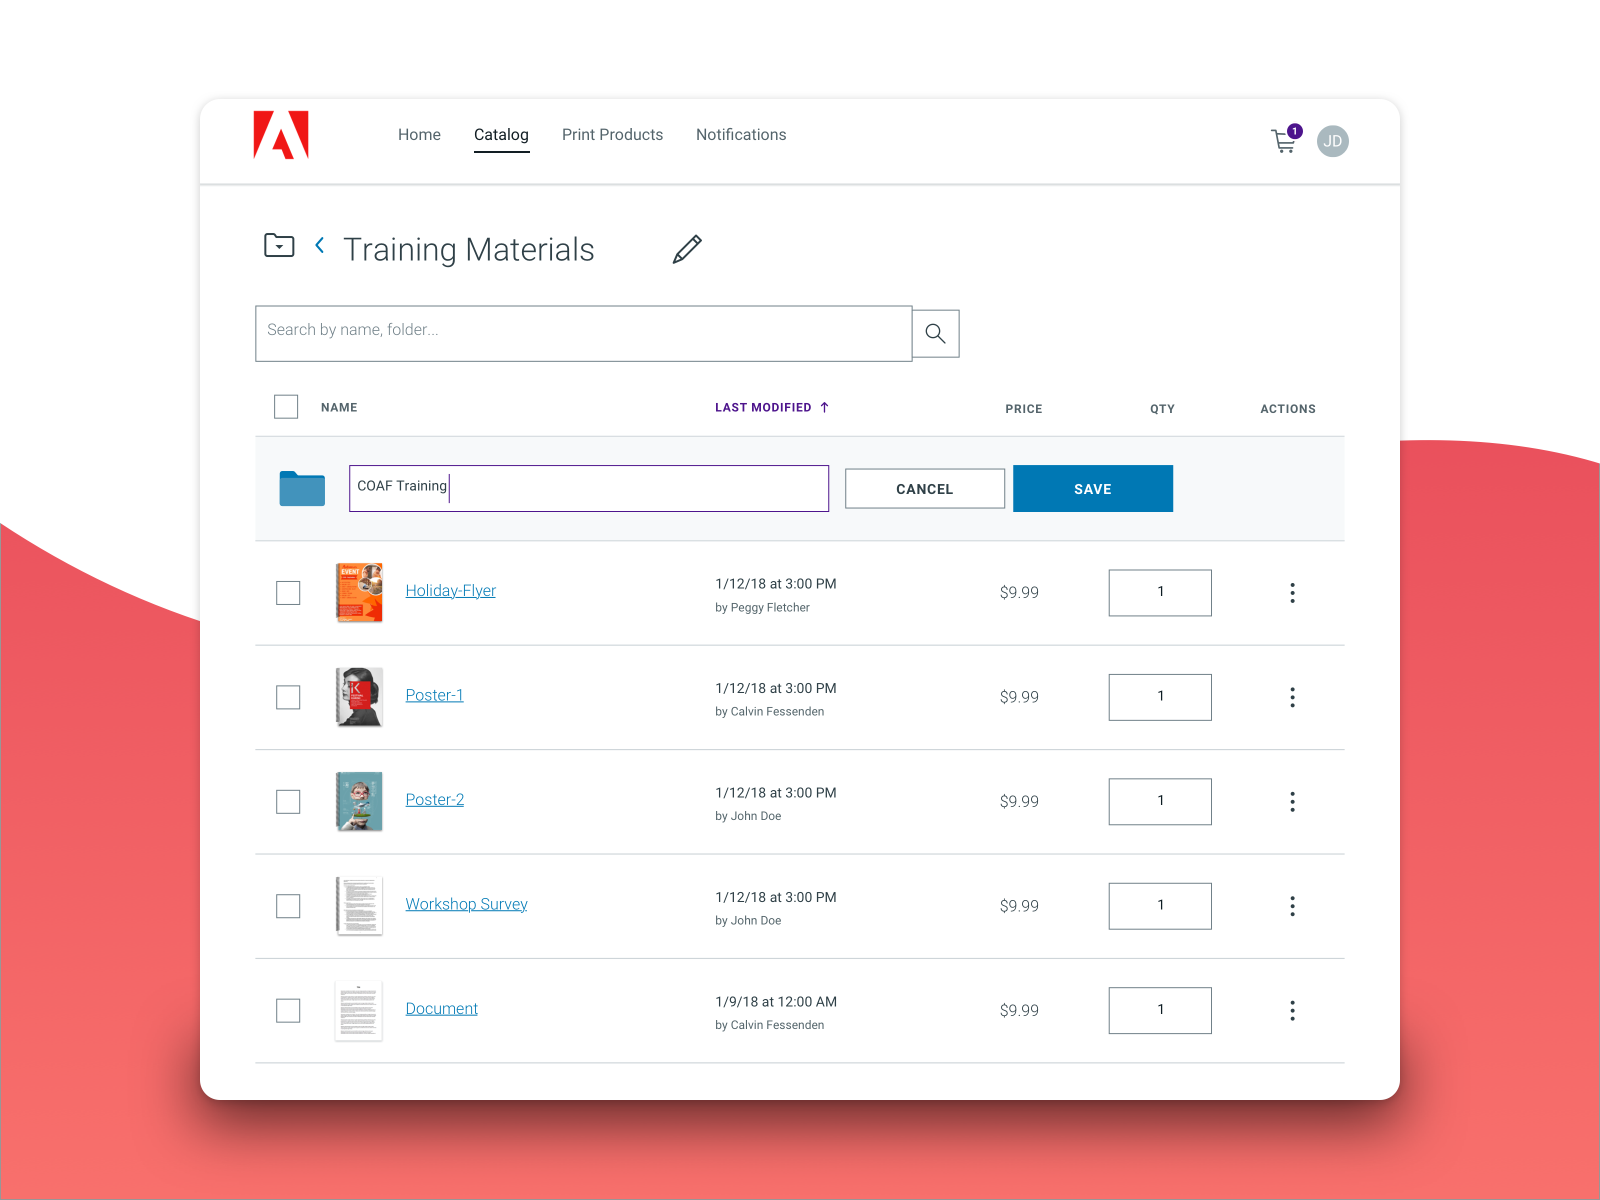Open the actions menu for Poster-2
The width and height of the screenshot is (1600, 1200).
click(1292, 801)
